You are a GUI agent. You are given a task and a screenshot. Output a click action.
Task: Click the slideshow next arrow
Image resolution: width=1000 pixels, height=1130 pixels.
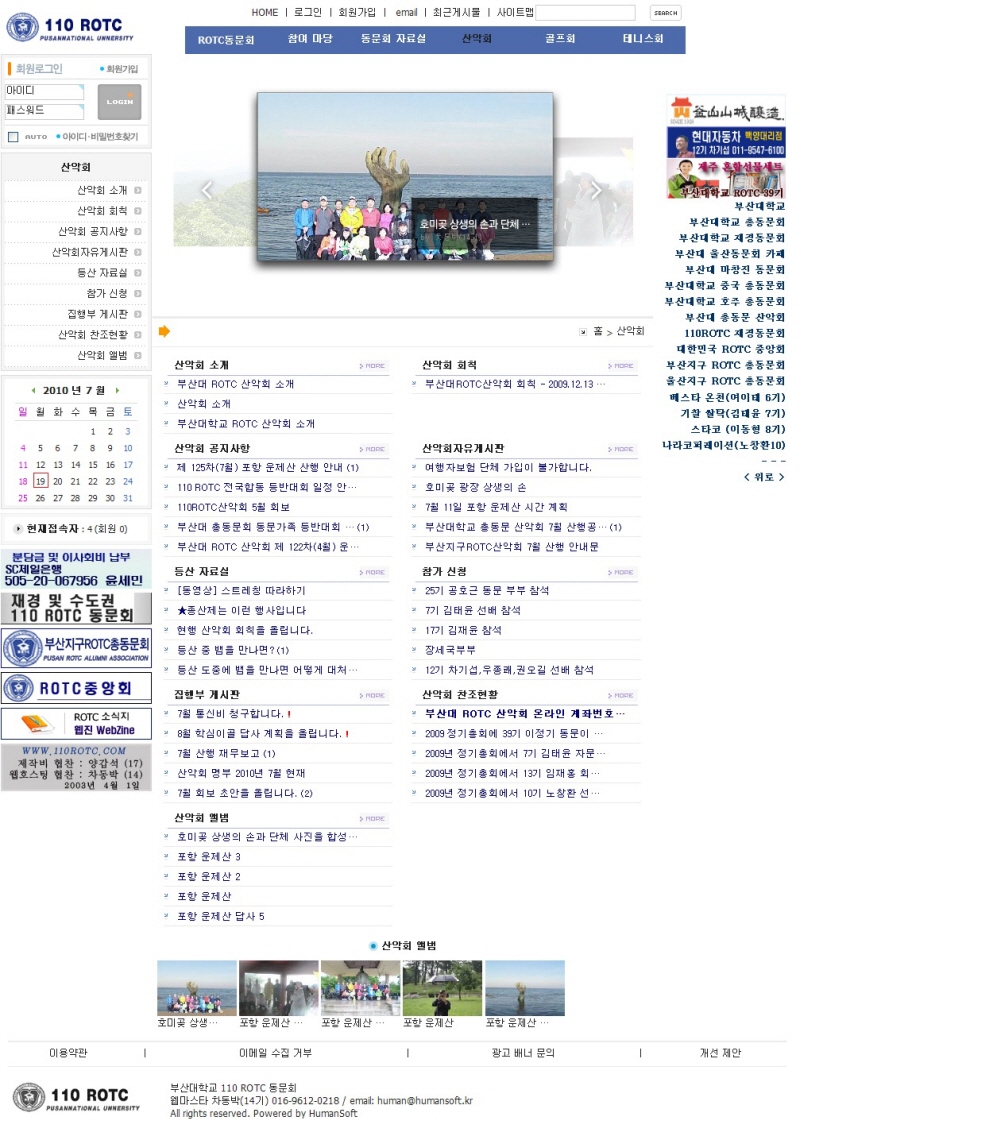(596, 190)
